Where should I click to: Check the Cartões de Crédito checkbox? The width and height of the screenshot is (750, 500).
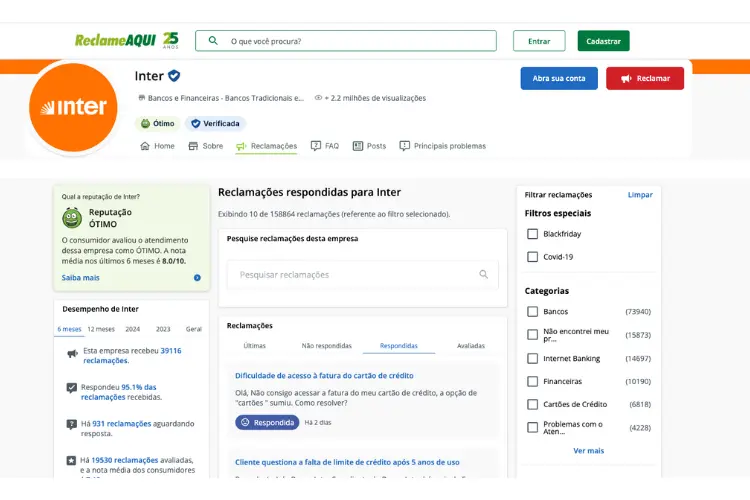(x=532, y=404)
